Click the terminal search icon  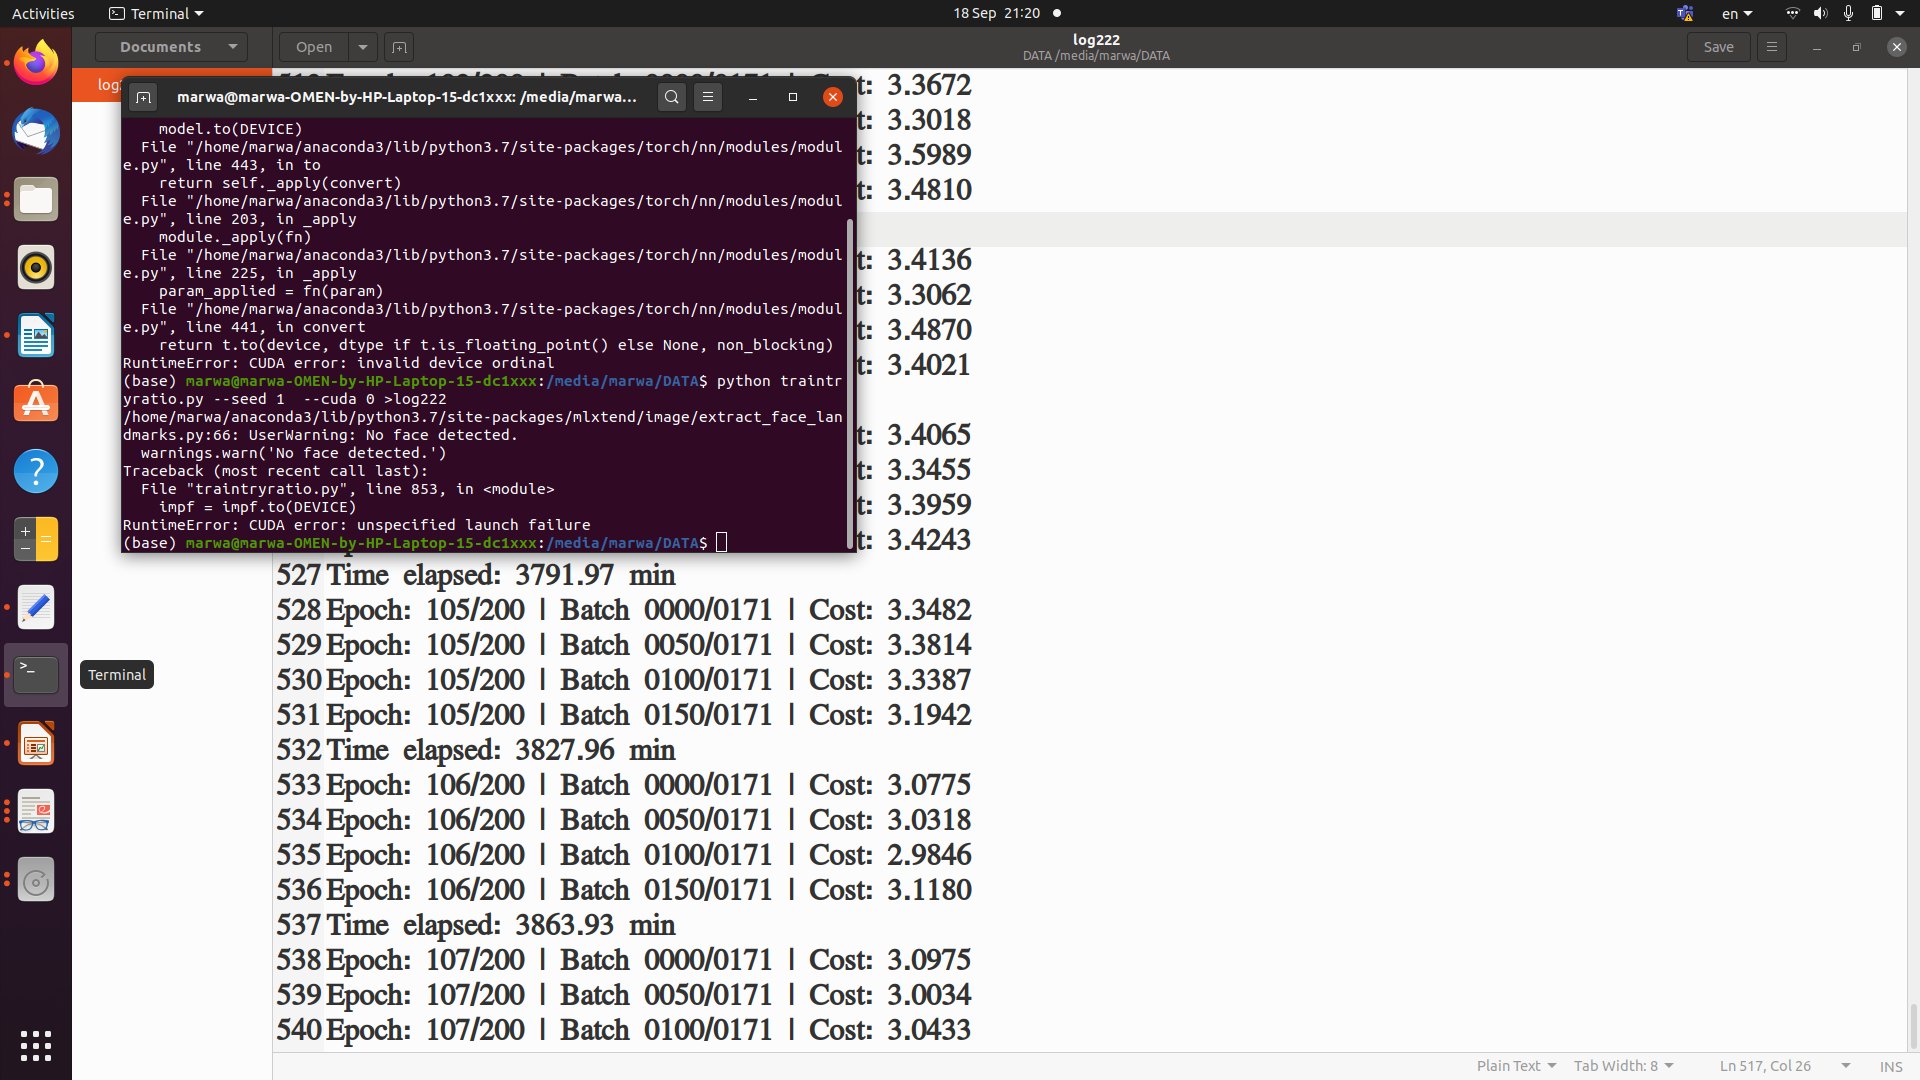click(x=671, y=97)
